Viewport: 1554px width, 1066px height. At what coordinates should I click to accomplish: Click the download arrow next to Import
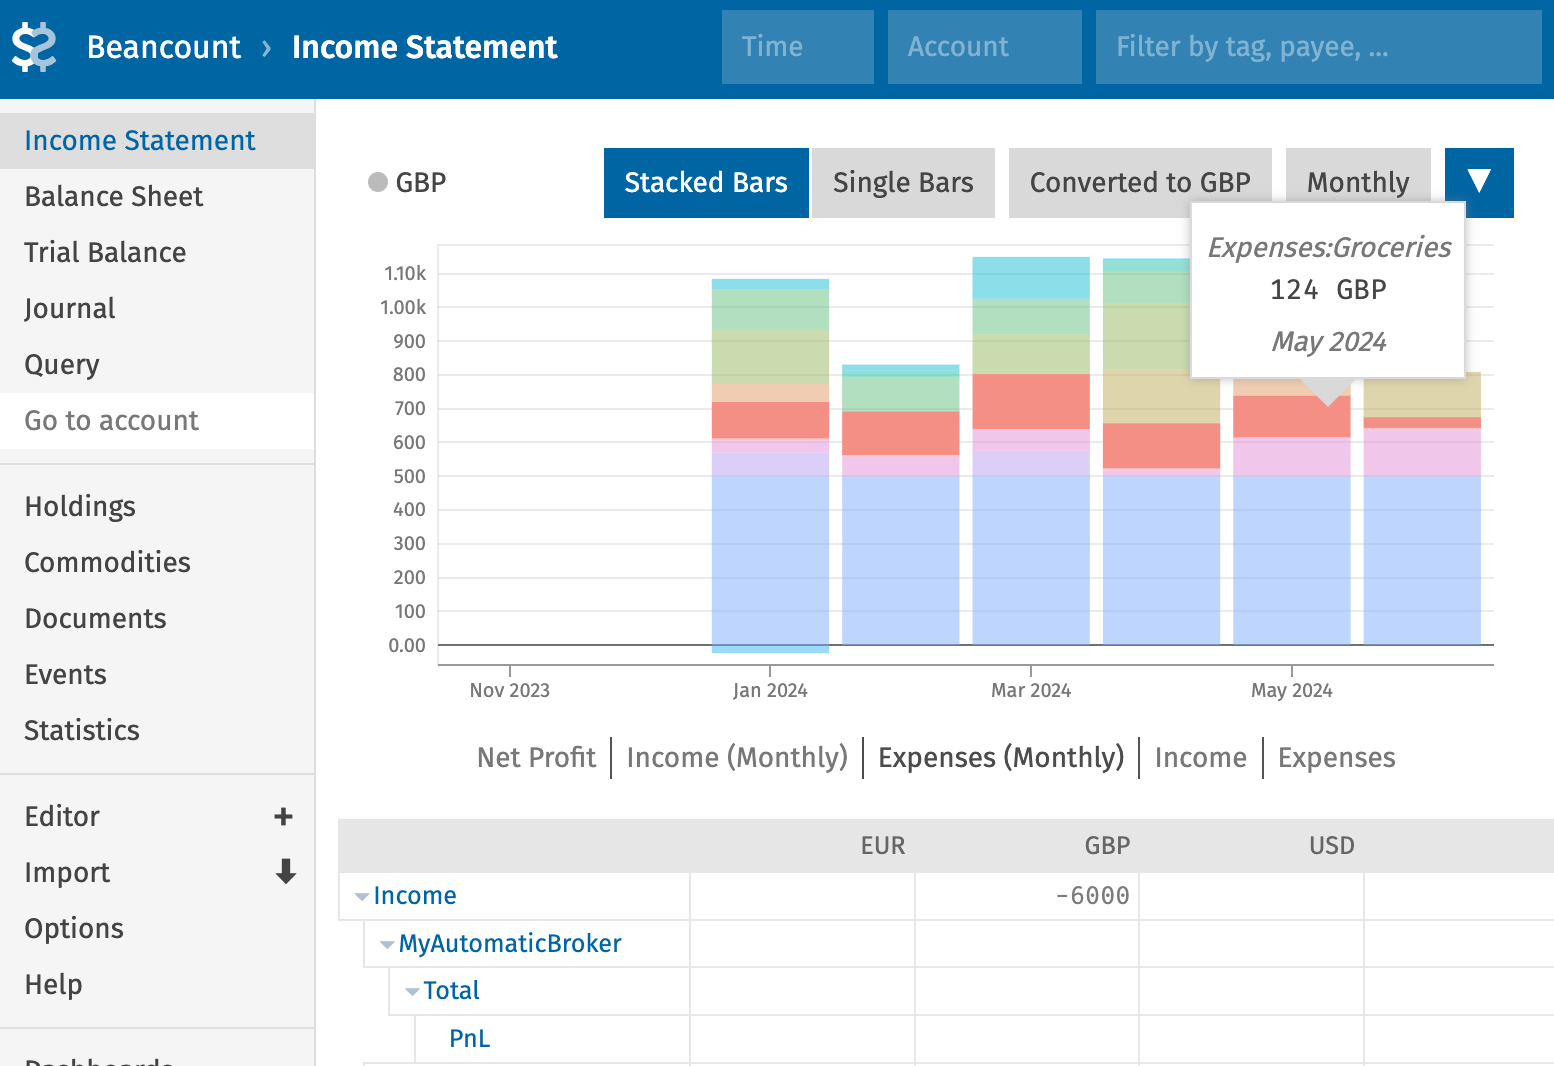click(x=286, y=872)
